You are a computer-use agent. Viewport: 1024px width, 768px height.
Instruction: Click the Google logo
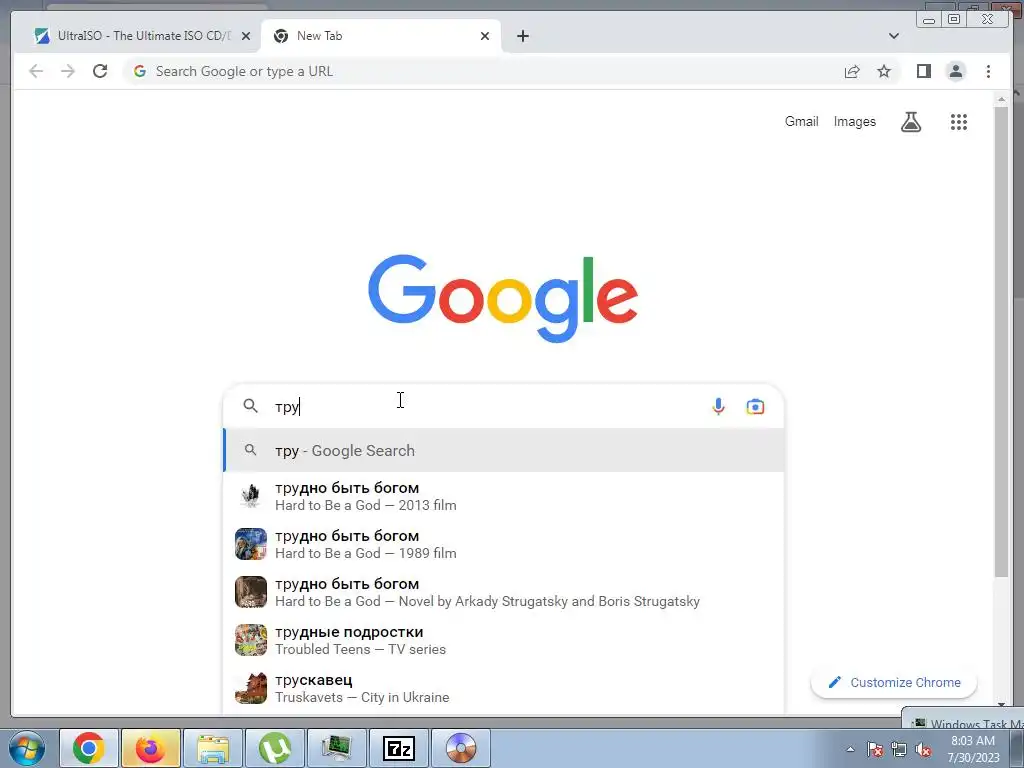click(x=503, y=298)
